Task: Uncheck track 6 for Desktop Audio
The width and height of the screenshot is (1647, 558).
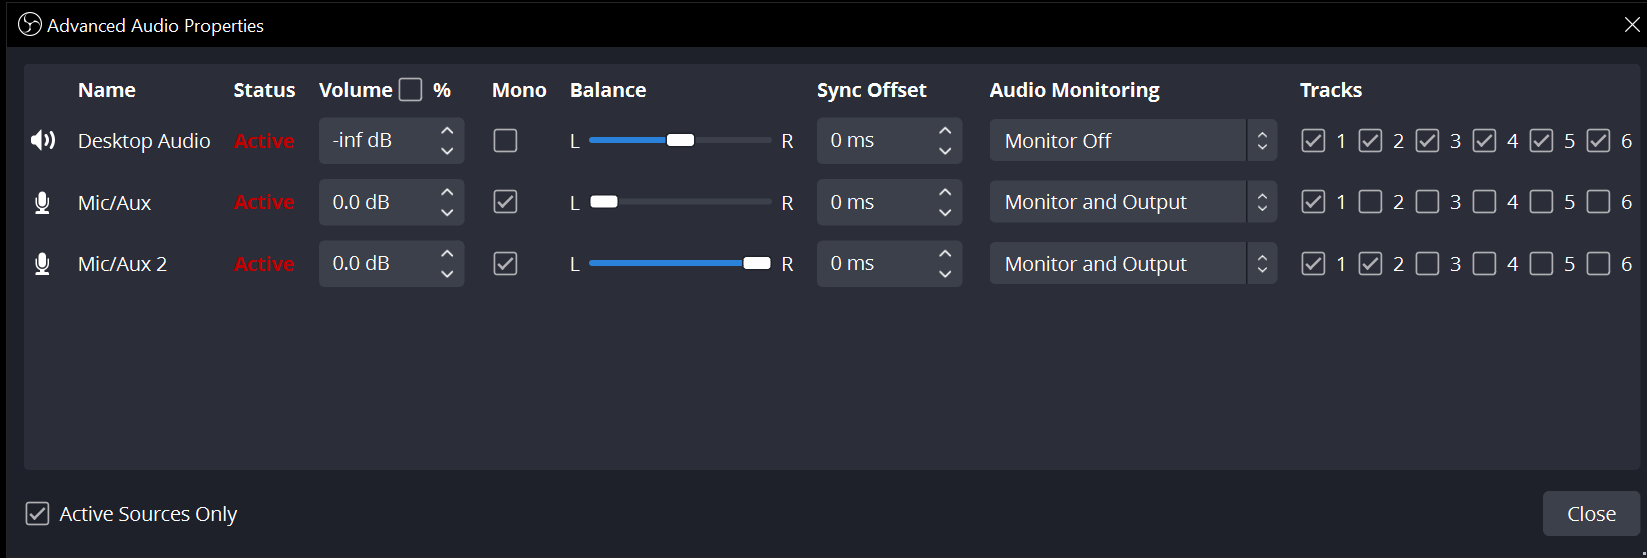Action: [1598, 141]
